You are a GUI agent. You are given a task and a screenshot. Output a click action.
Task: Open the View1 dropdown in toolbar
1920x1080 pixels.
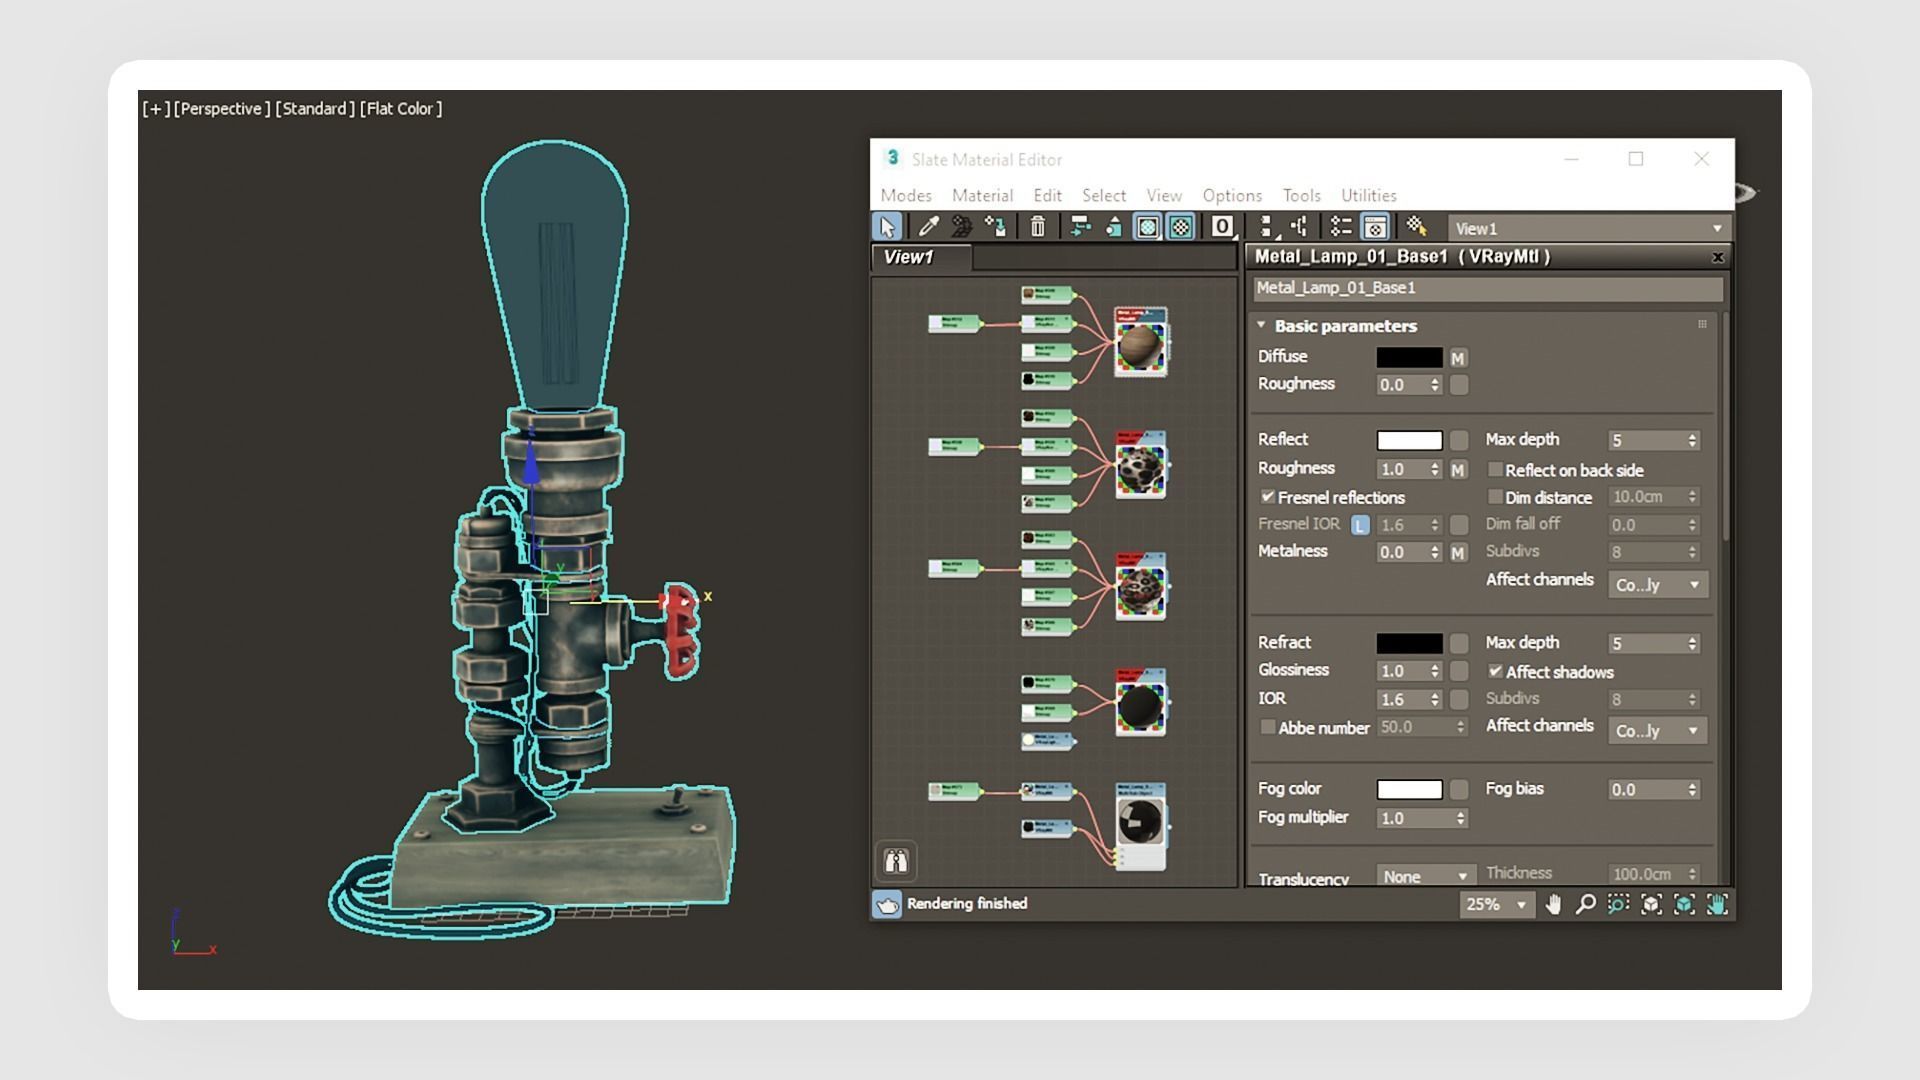coord(1588,229)
